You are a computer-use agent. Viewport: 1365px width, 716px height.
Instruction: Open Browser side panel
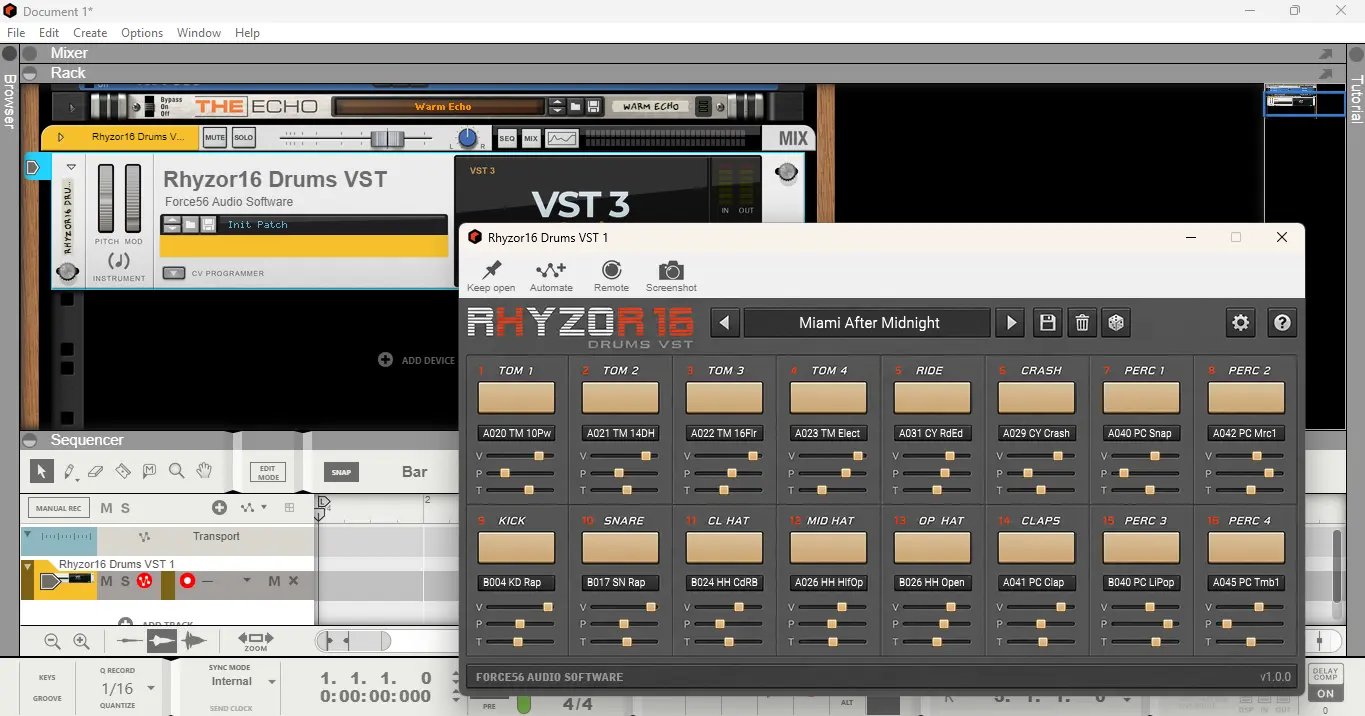(9, 100)
